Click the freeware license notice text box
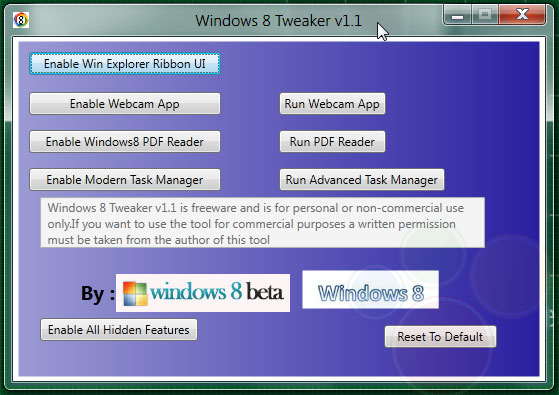This screenshot has height=395, width=559. point(262,222)
